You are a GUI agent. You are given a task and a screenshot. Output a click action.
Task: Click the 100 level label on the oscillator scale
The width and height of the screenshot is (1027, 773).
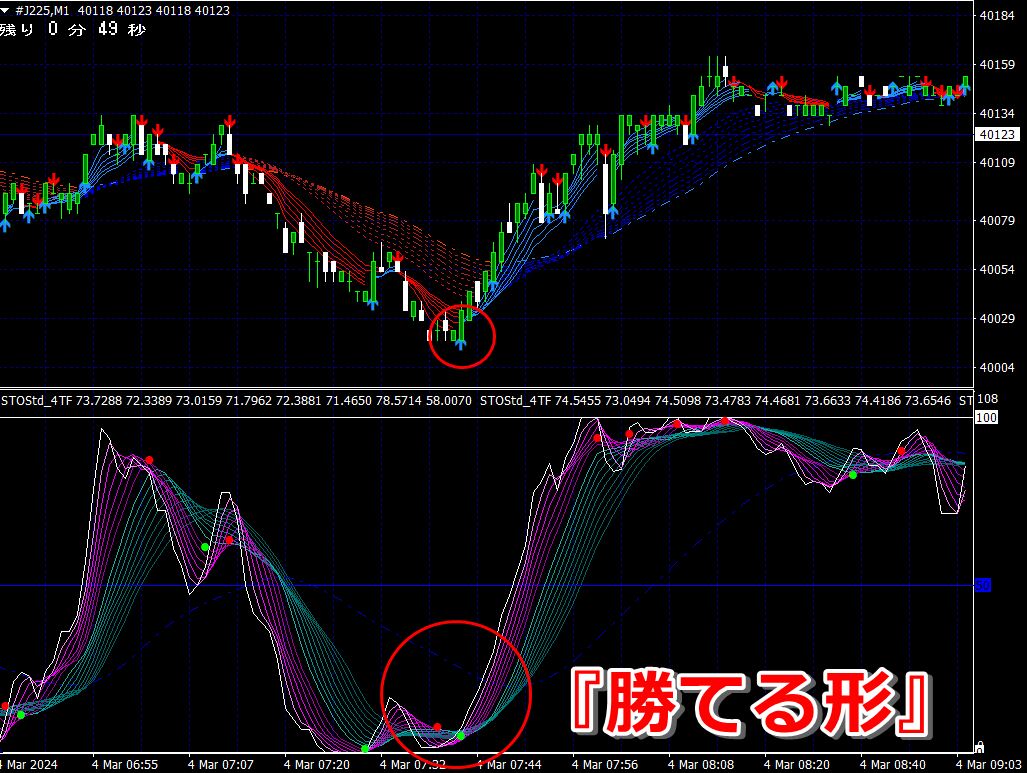click(986, 417)
